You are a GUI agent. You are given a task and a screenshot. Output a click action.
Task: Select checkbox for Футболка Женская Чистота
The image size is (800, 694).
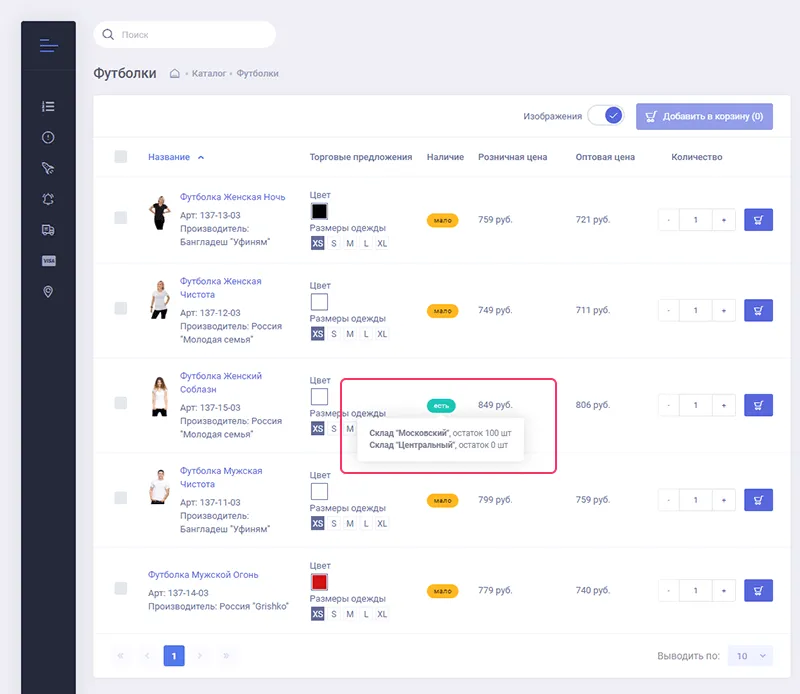pyautogui.click(x=121, y=309)
